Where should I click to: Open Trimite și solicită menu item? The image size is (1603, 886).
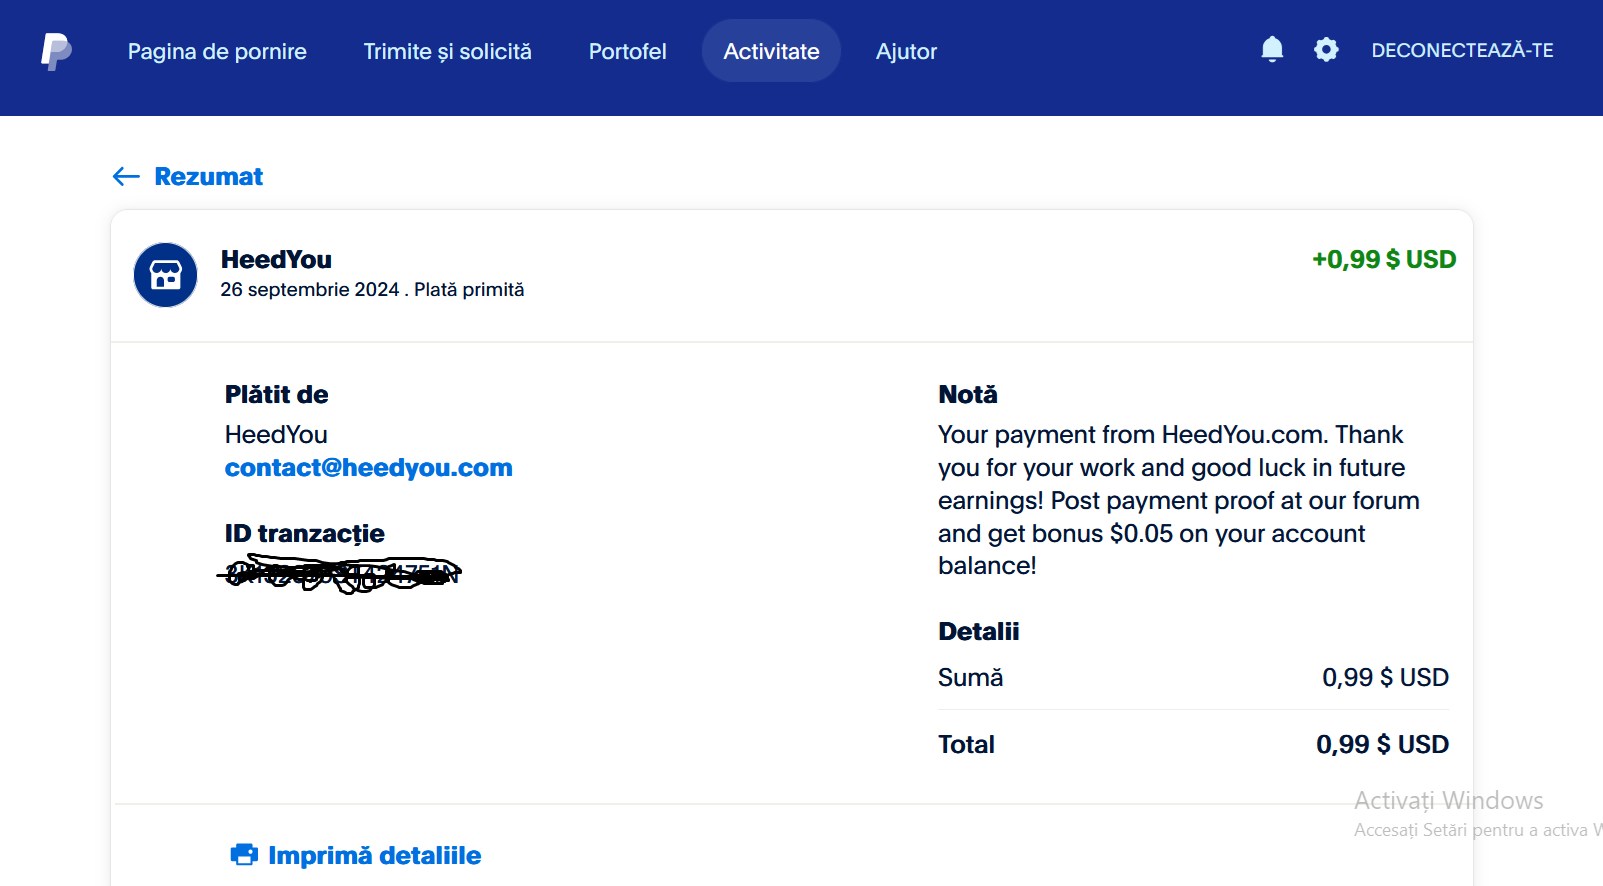click(447, 51)
